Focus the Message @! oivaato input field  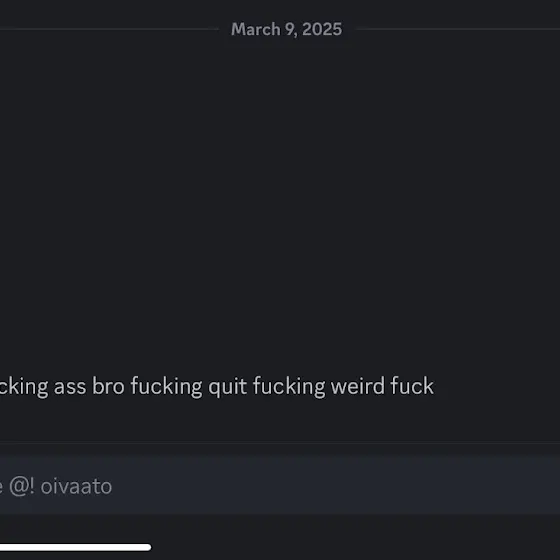pyautogui.click(x=280, y=485)
